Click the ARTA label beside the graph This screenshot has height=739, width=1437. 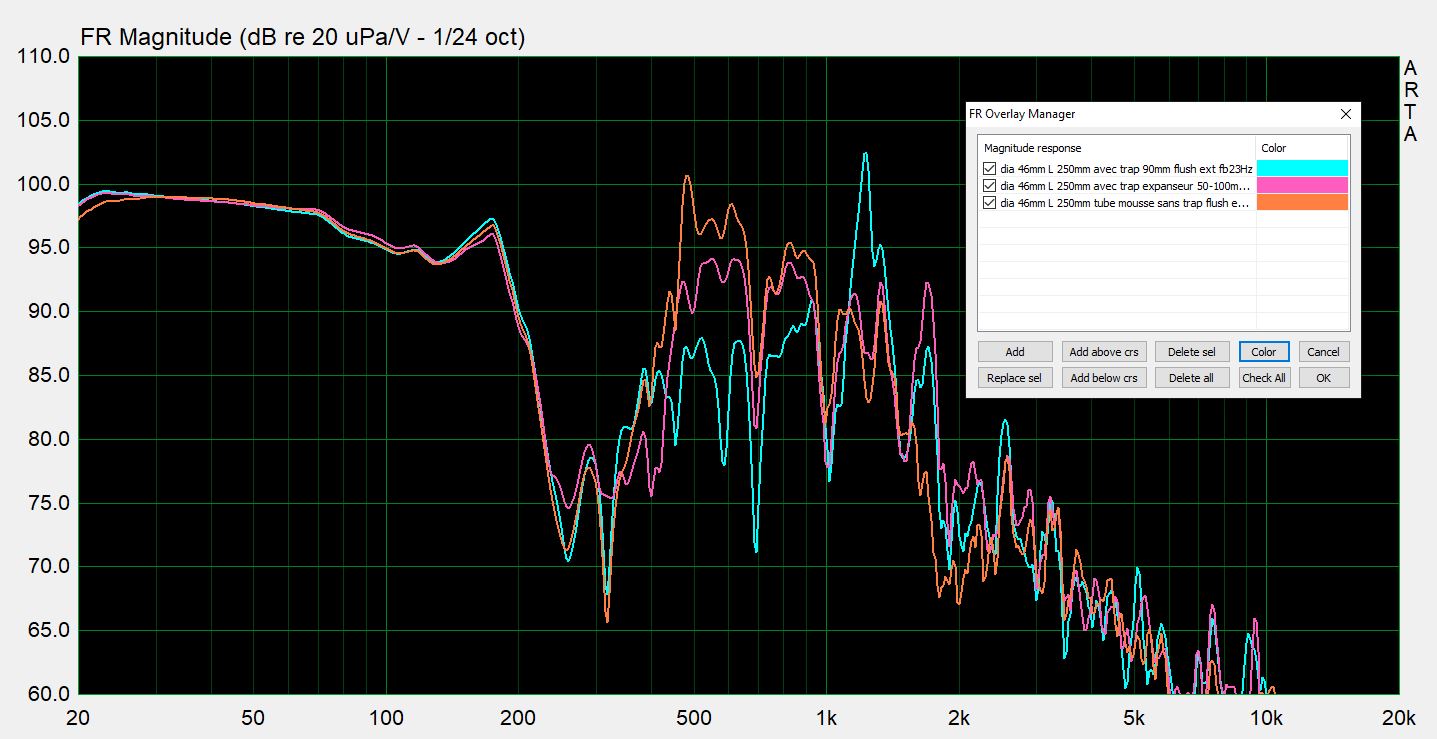pos(1410,101)
